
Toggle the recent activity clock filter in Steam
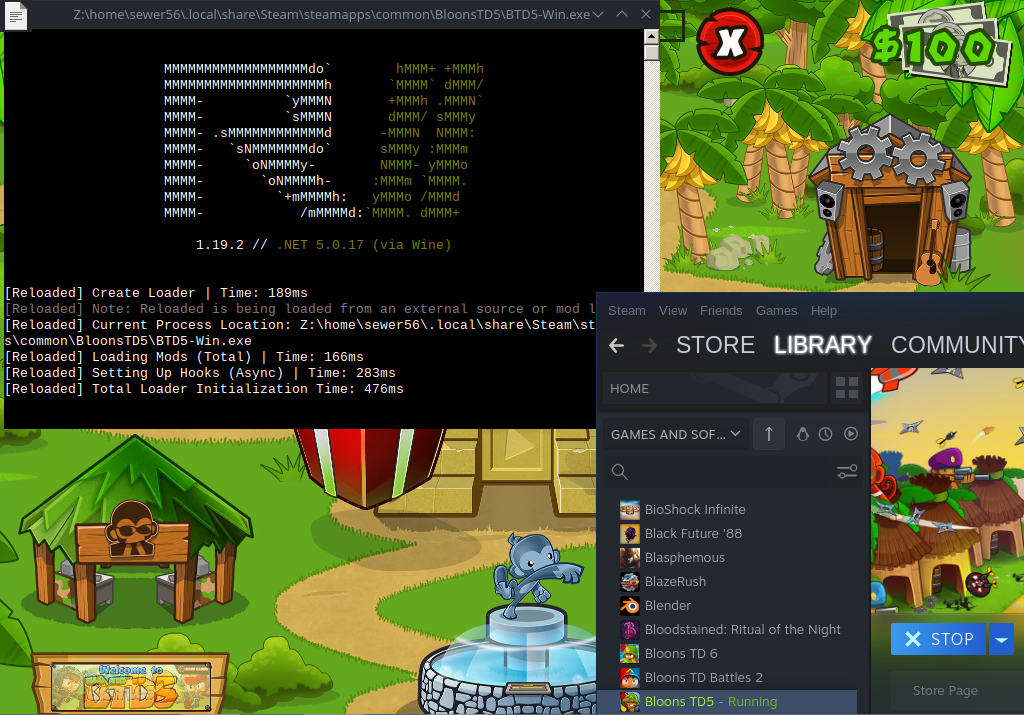click(825, 434)
